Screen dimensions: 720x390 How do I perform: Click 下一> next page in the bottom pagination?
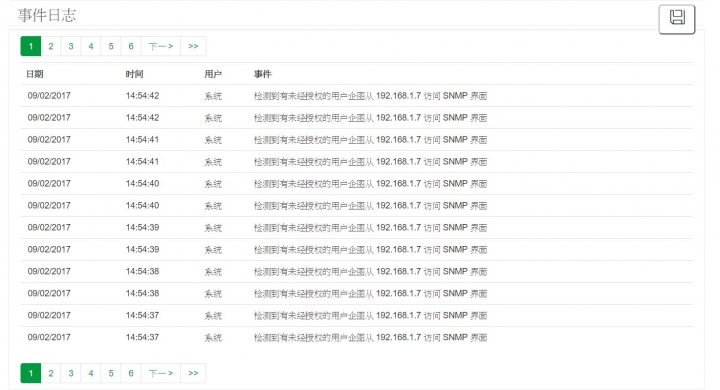[161, 373]
